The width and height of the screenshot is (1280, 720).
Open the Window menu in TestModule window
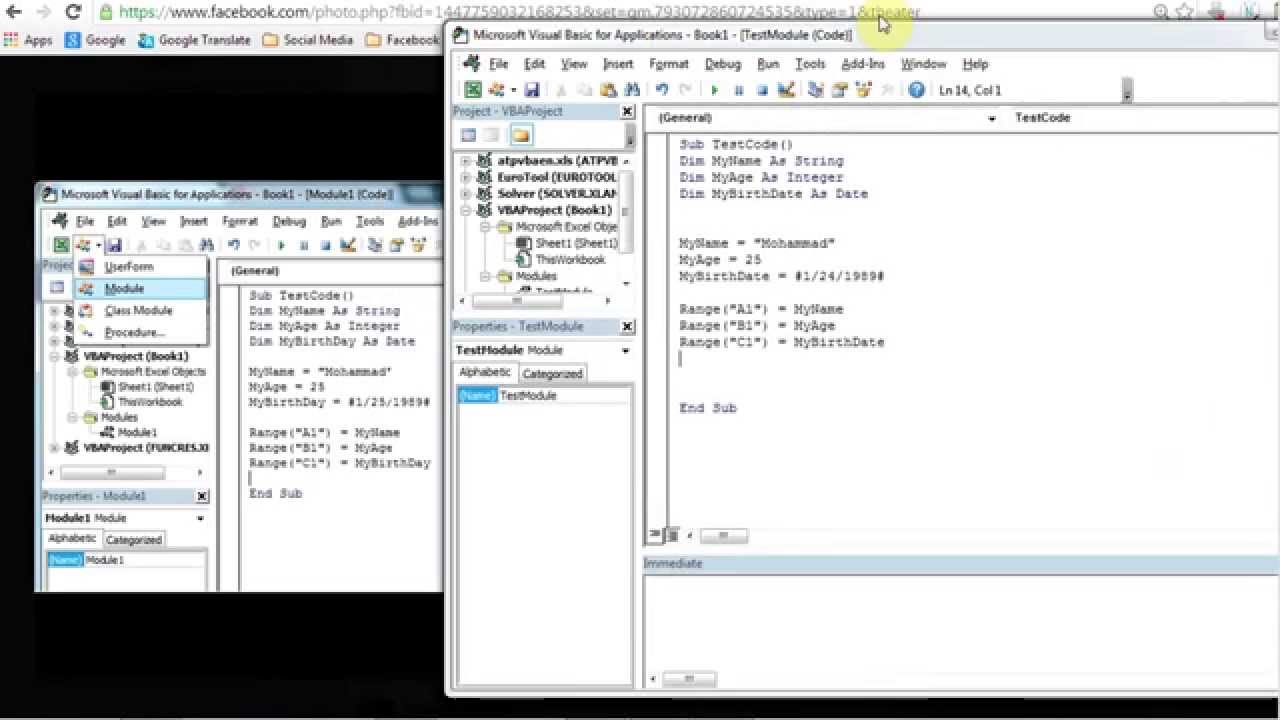[923, 64]
